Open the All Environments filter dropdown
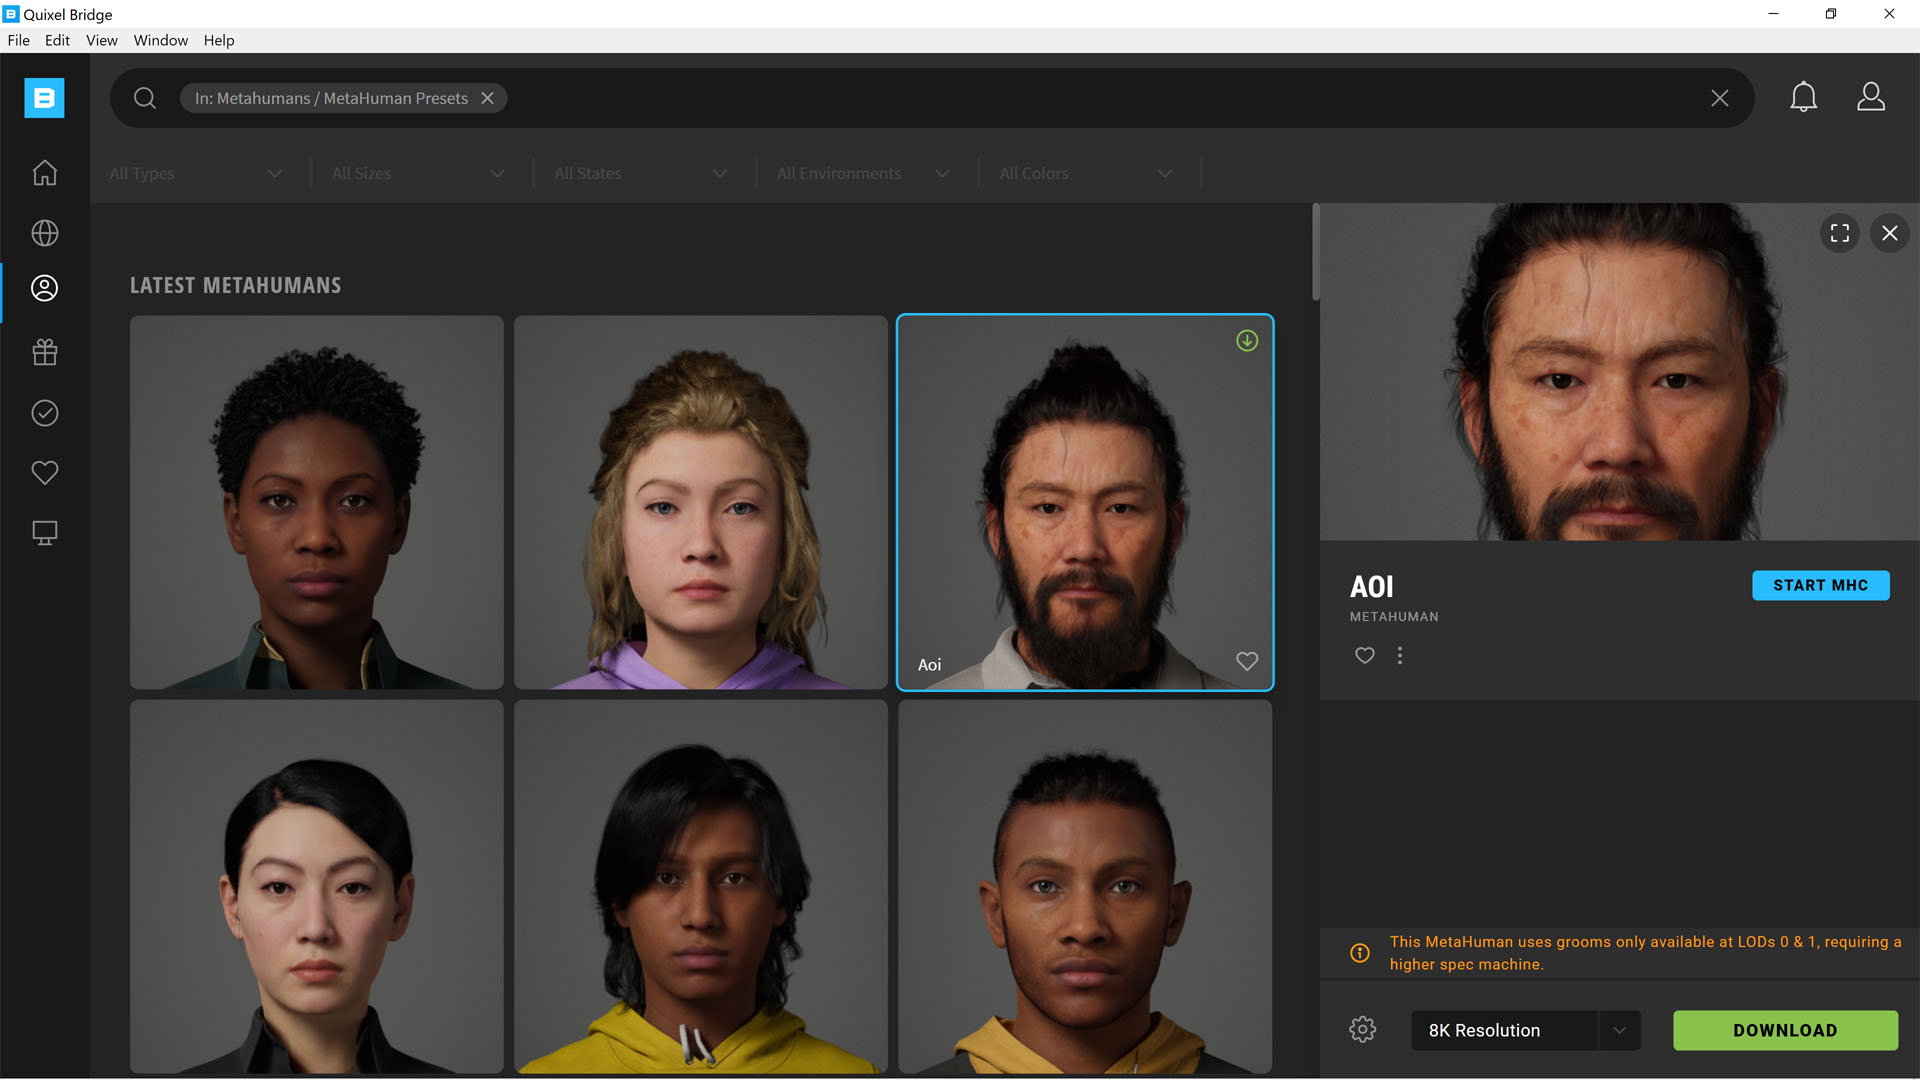Screen dimensions: 1920x1080 863,173
